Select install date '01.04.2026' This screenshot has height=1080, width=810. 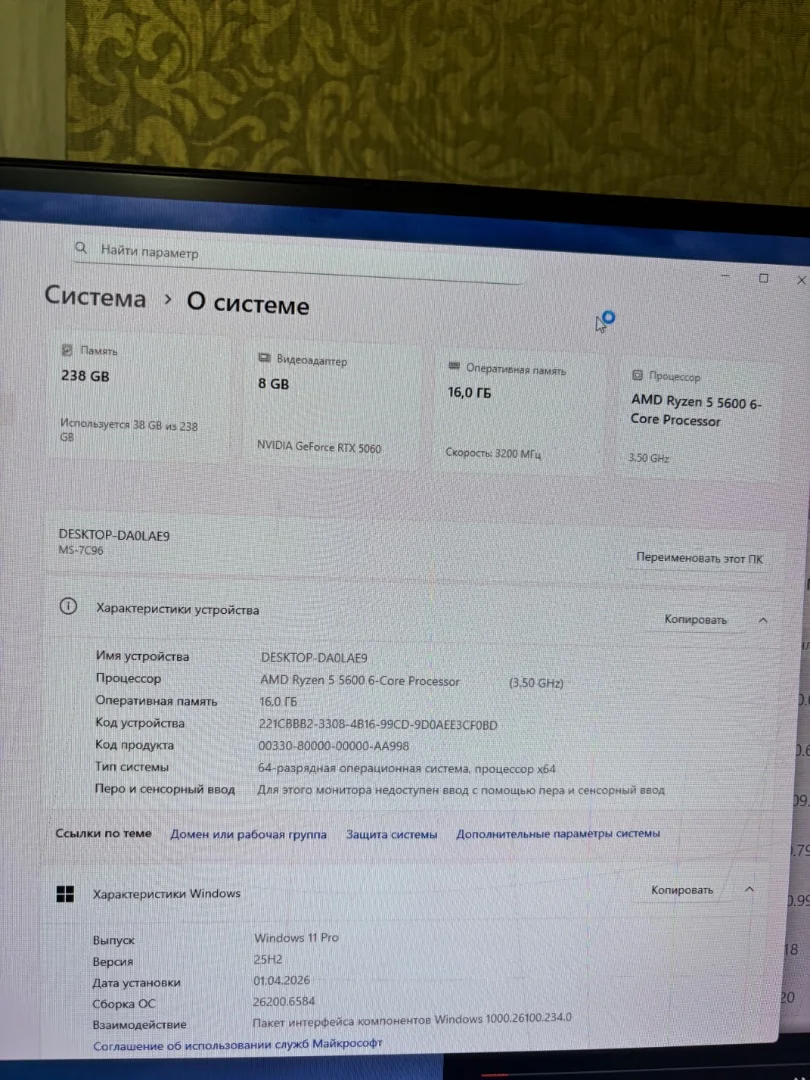(x=282, y=980)
